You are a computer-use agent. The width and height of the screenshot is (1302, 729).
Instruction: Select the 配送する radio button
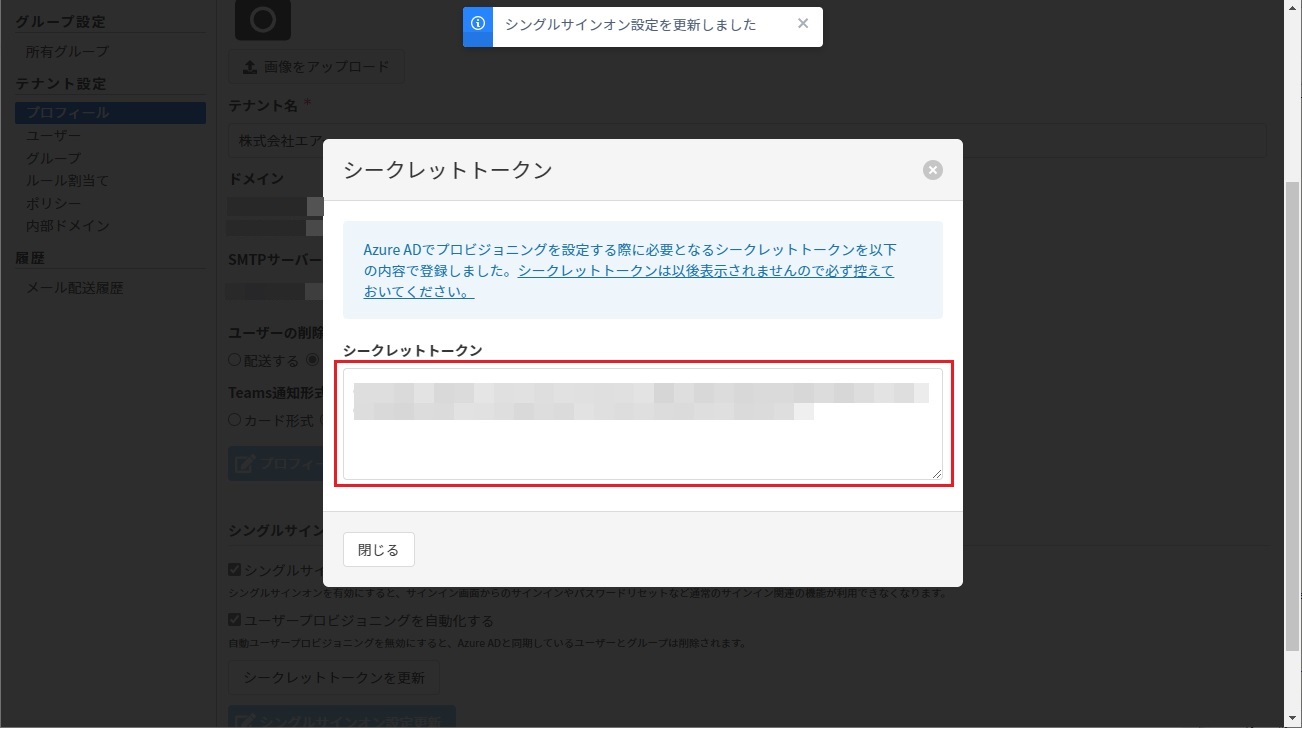point(235,360)
